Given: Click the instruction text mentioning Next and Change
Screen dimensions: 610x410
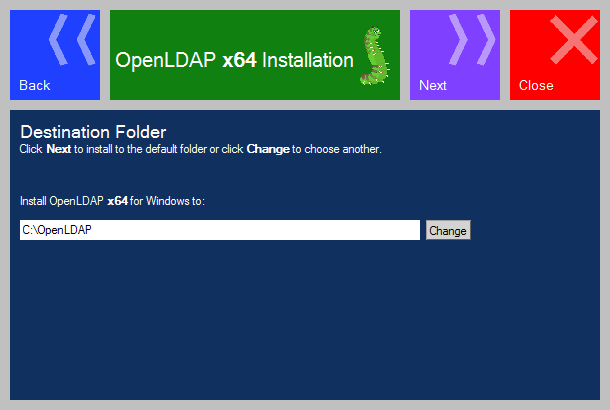Looking at the screenshot, I should pyautogui.click(x=201, y=149).
